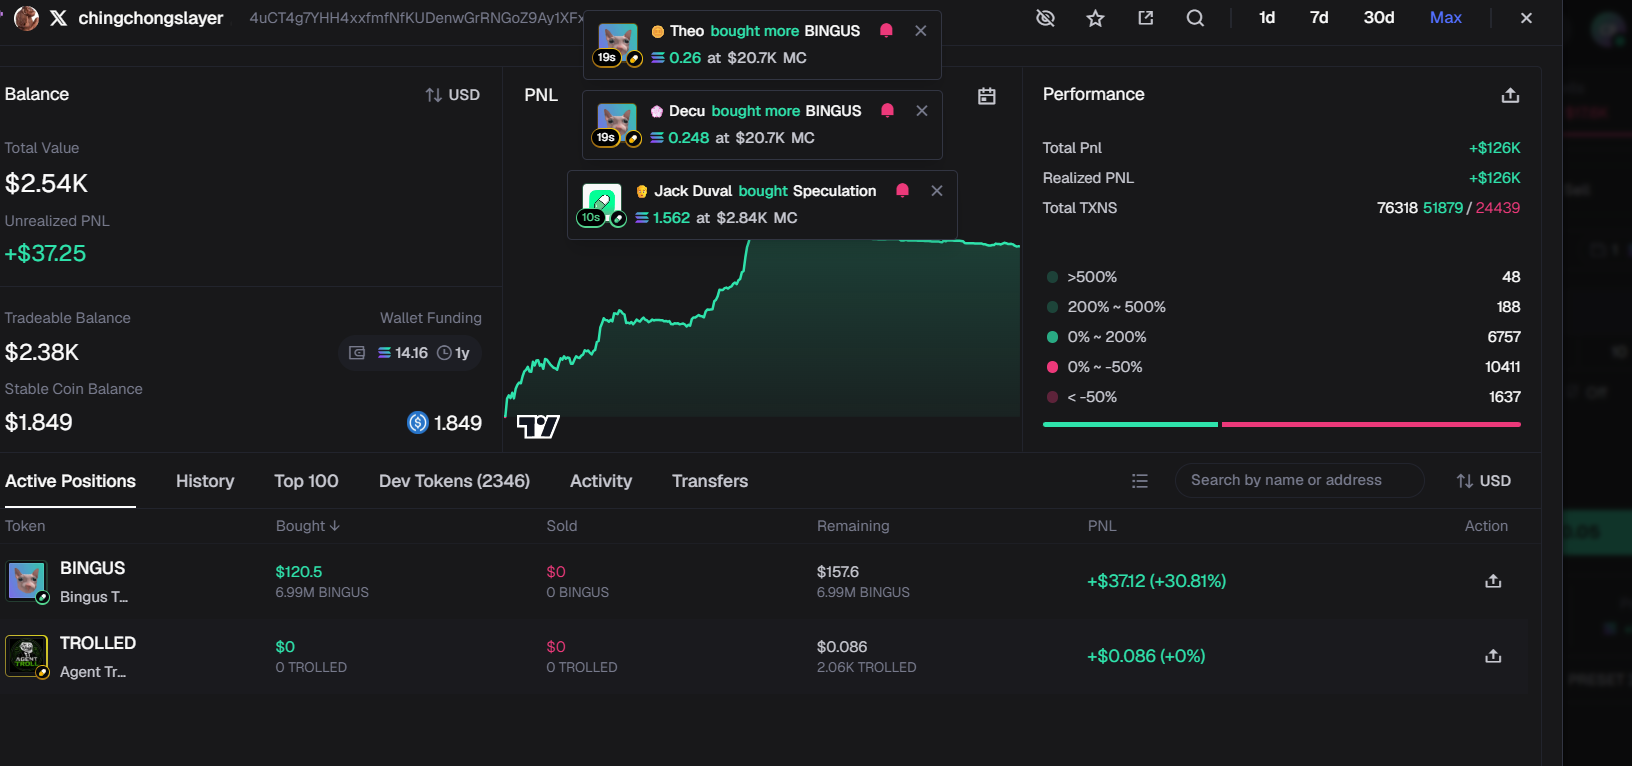The width and height of the screenshot is (1632, 766).
Task: Toggle the hide-balances eye icon
Action: pos(1045,18)
